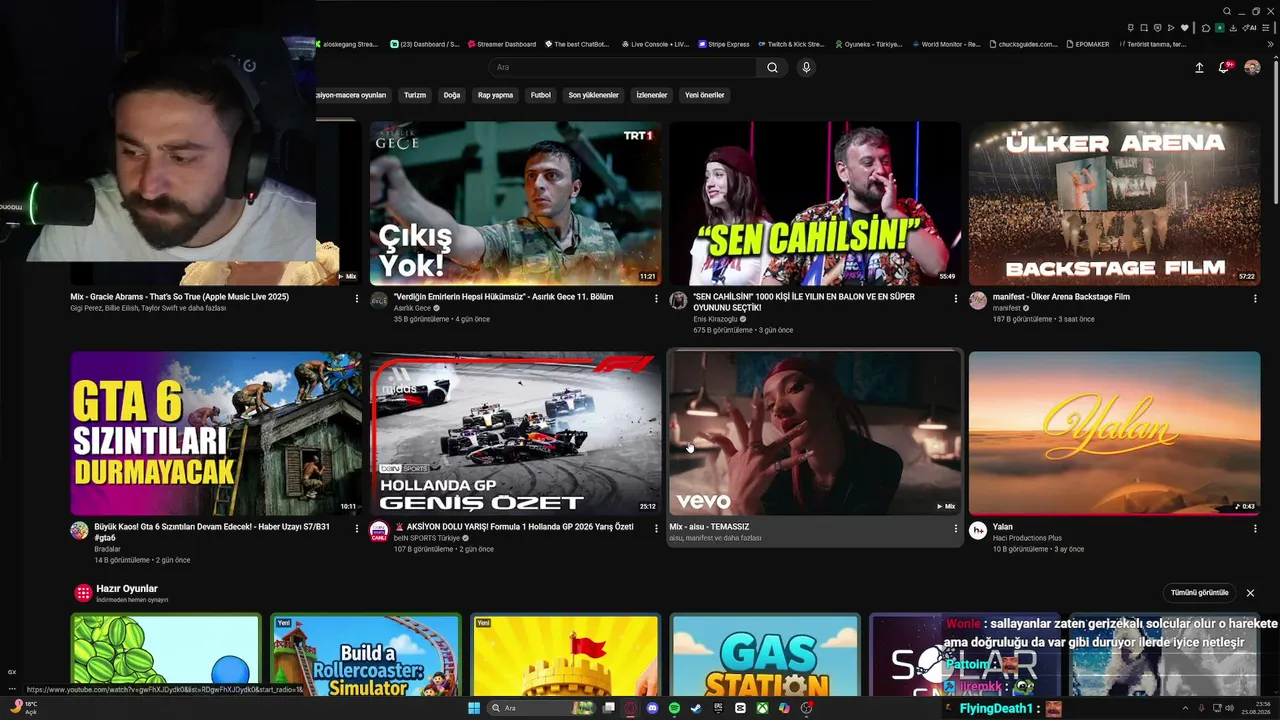This screenshot has height=720, width=1280.
Task: Open the weather widget on the taskbar
Action: click(x=22, y=708)
